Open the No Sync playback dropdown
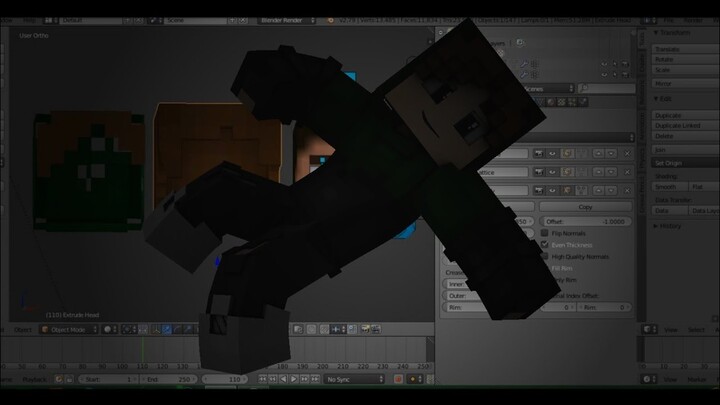Screen dimensions: 720x405 click(x=354, y=379)
